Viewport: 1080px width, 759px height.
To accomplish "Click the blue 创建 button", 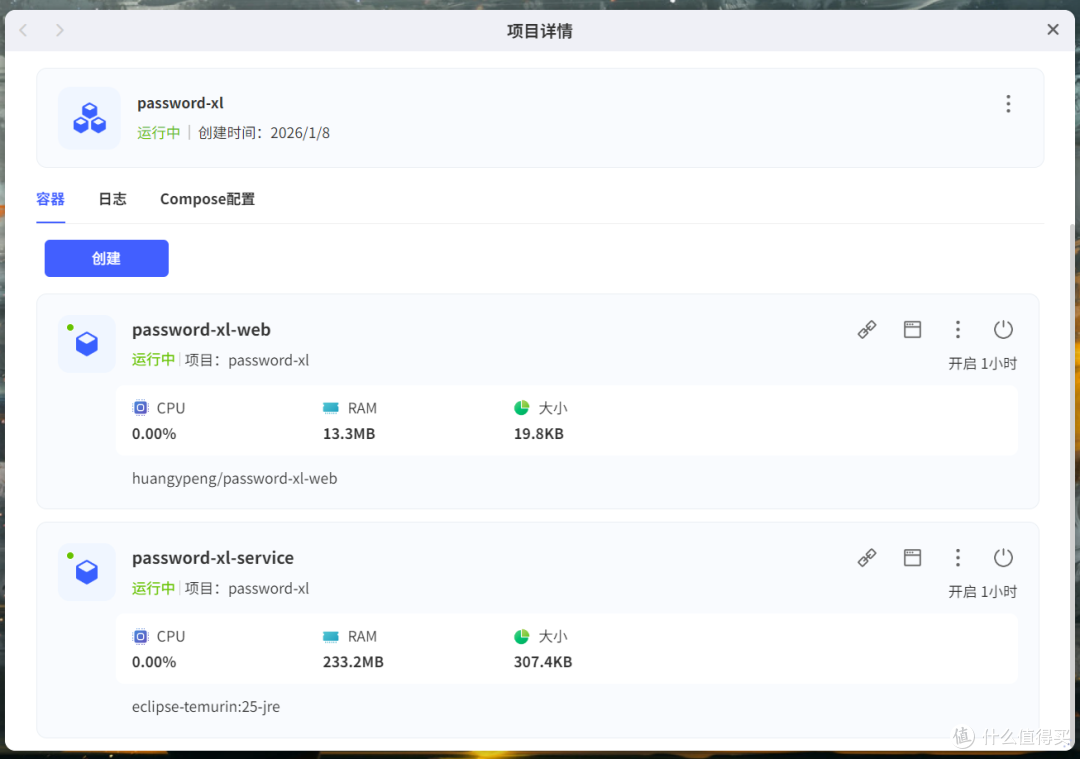I will pos(107,258).
